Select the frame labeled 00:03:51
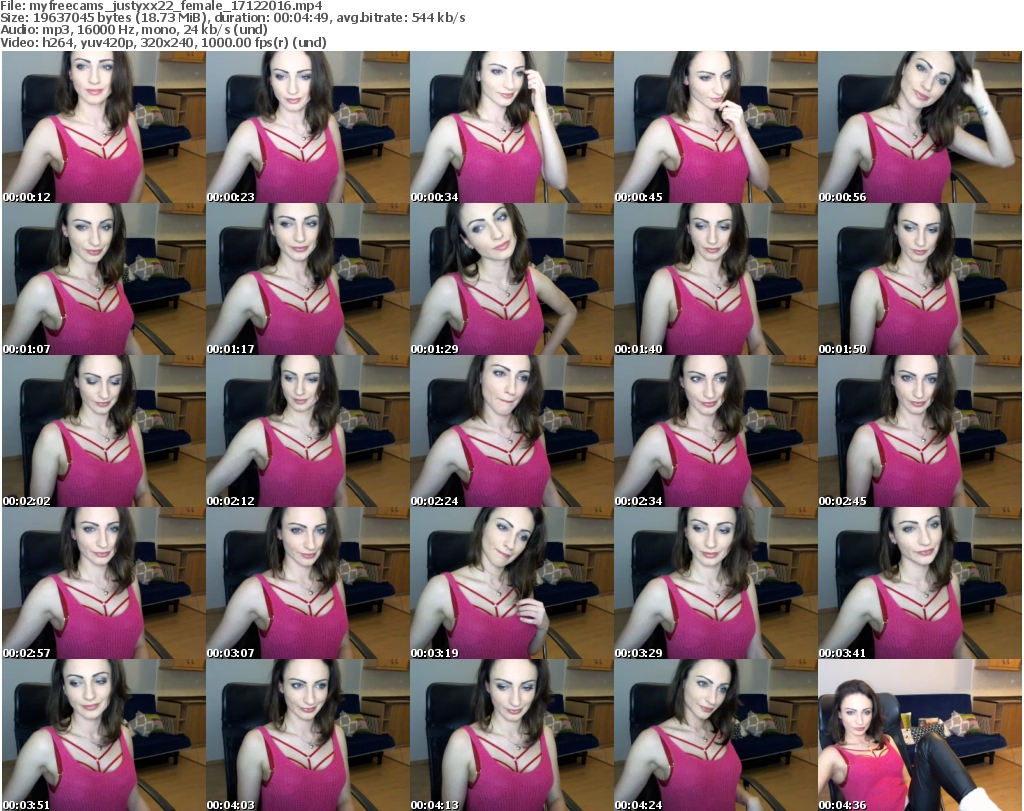The image size is (1024, 811). point(103,735)
